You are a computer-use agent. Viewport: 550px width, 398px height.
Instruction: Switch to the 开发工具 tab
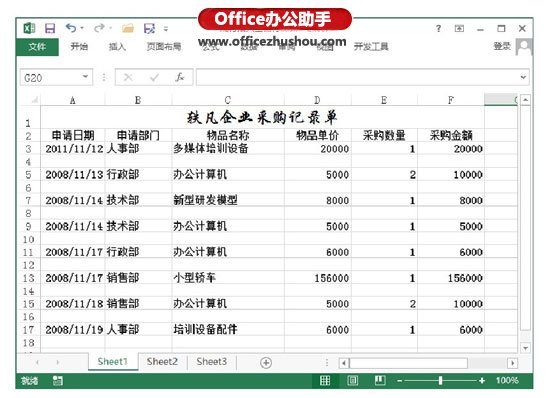(x=371, y=46)
